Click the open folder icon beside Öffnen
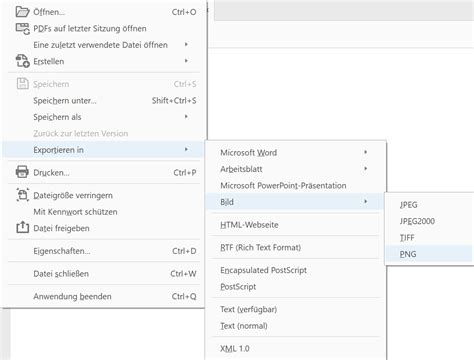The height and width of the screenshot is (360, 474). click(x=22, y=12)
